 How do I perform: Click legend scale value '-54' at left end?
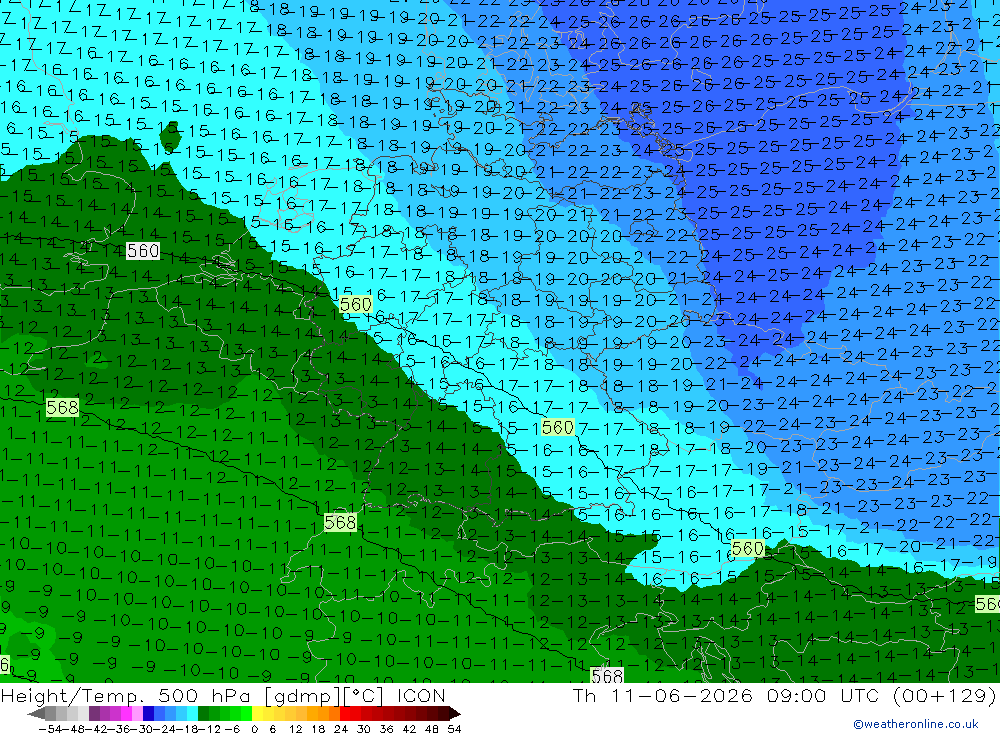click(50, 729)
